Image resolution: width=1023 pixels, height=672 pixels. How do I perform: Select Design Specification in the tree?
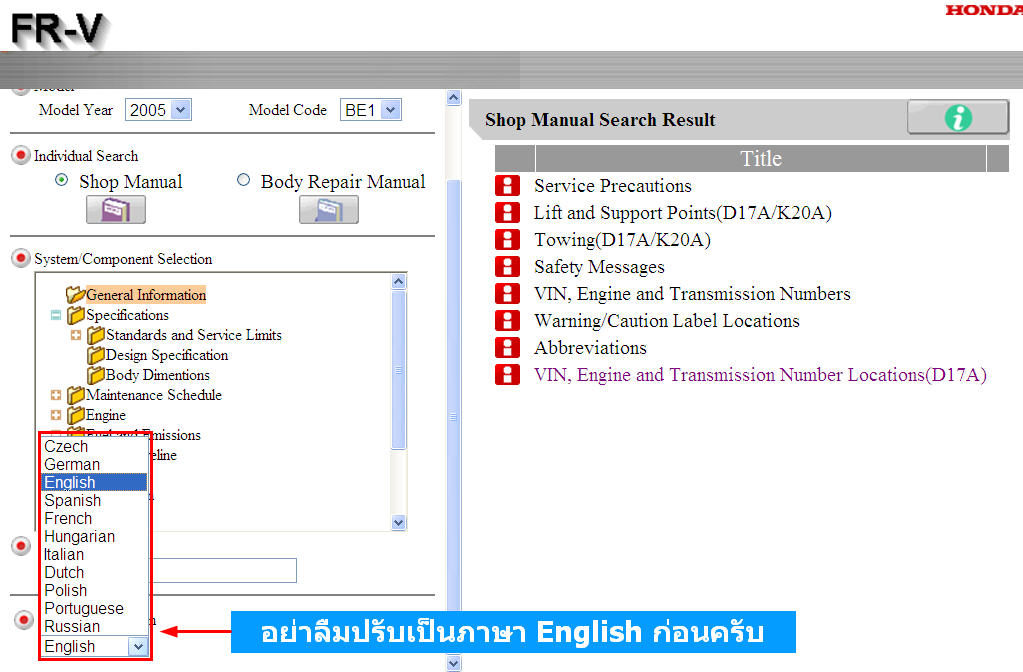click(x=167, y=355)
